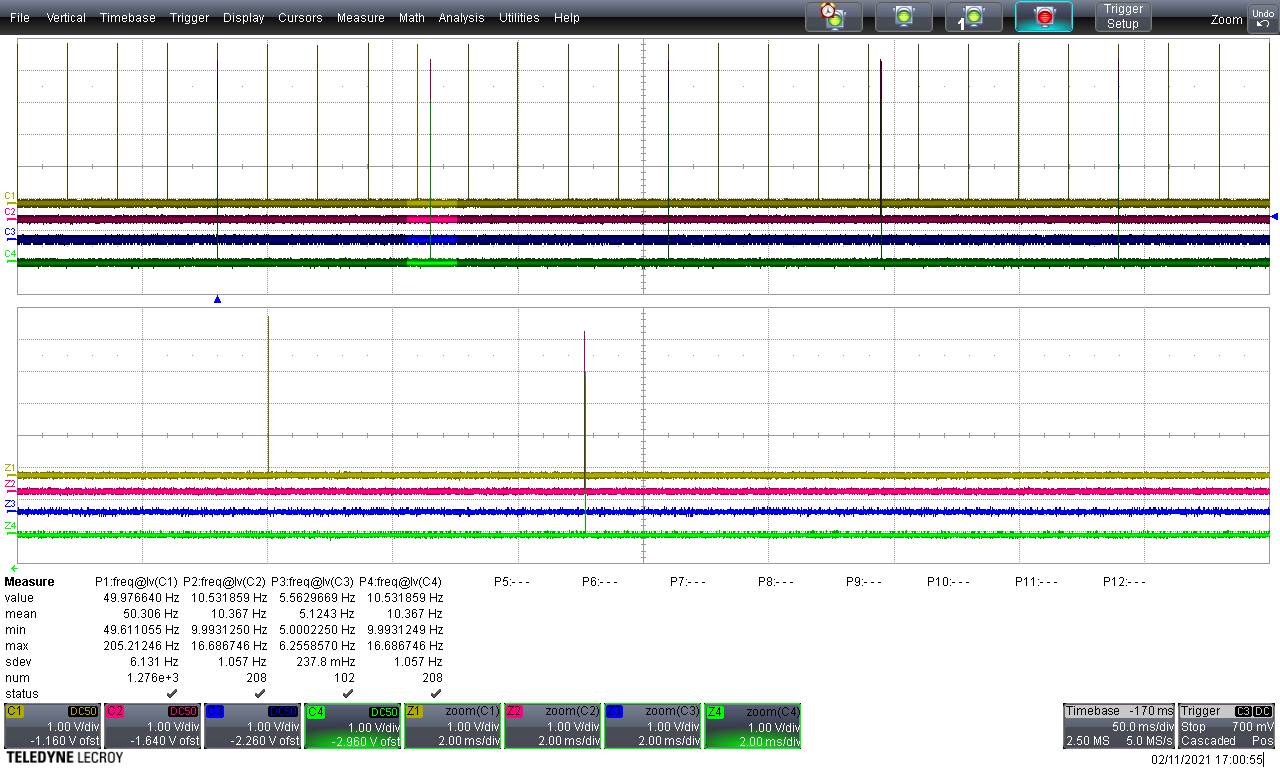Open the Z1 zoom(C1) trace descriptor
1280x768 pixels.
[x=453, y=726]
